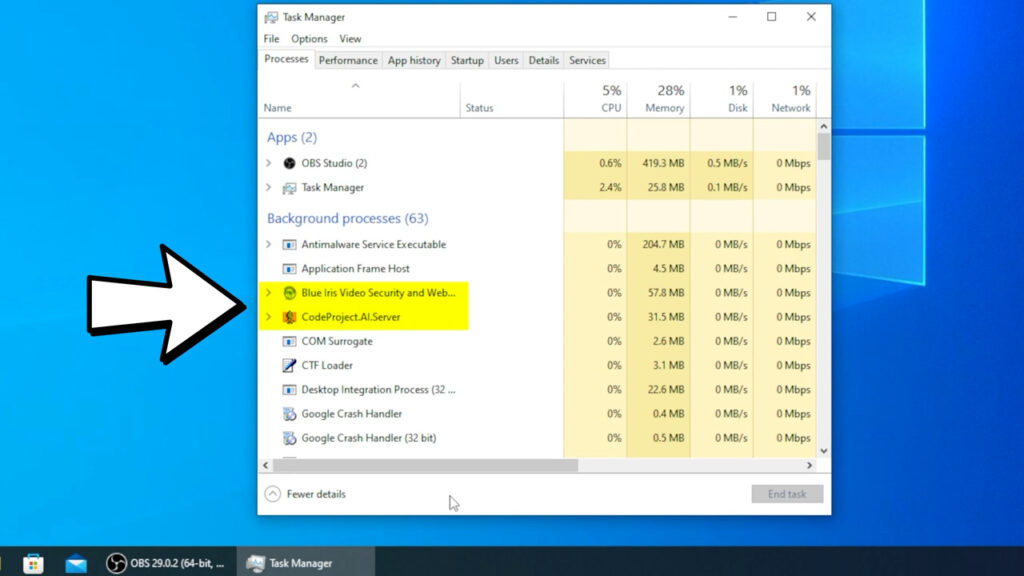Expand the CodeProject.AI.Server process tree
1024x576 pixels.
coord(268,317)
